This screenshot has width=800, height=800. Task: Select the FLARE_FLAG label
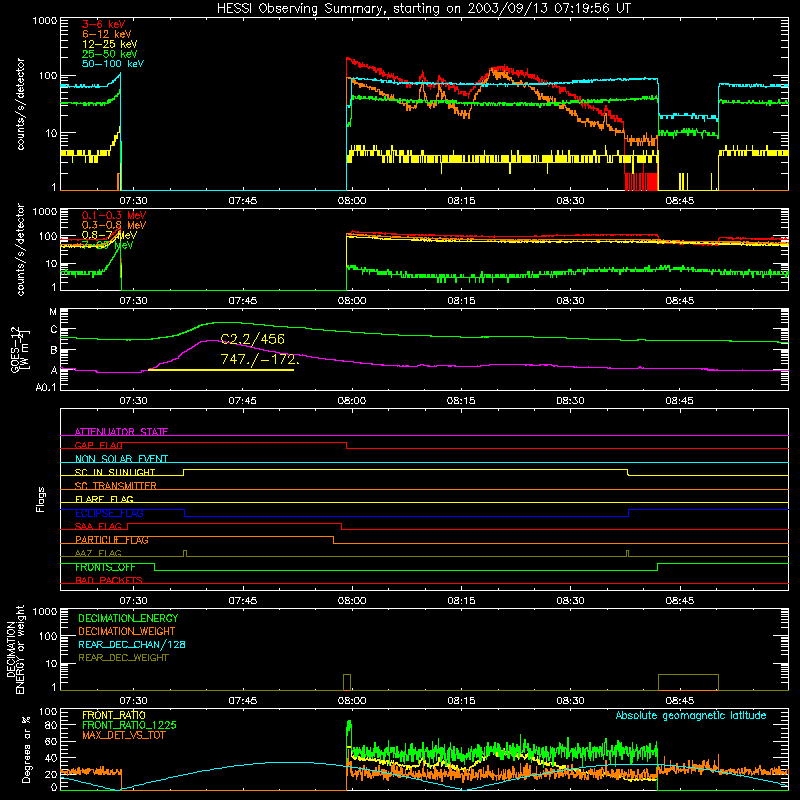[x=104, y=499]
